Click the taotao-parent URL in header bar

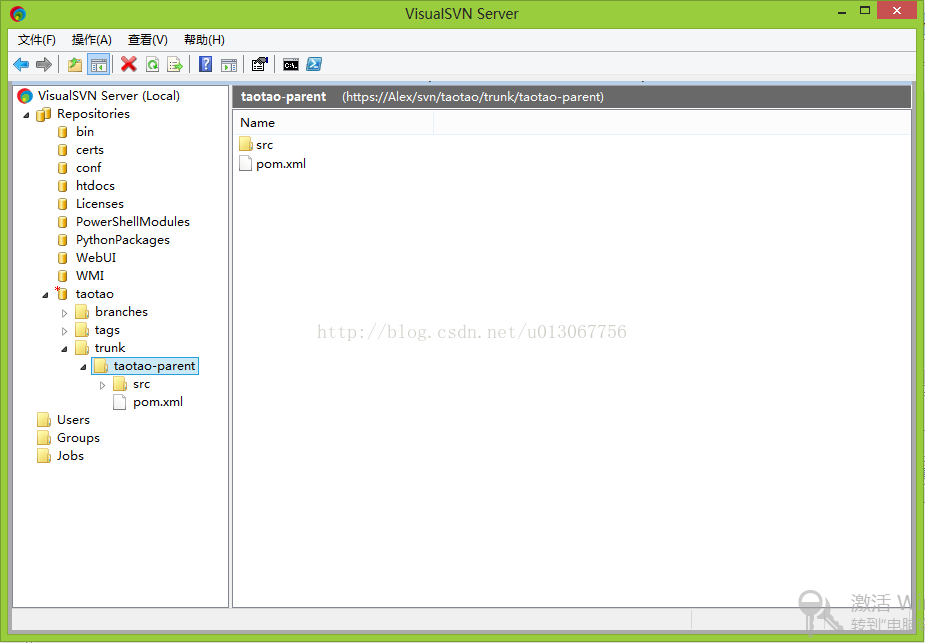click(x=473, y=97)
